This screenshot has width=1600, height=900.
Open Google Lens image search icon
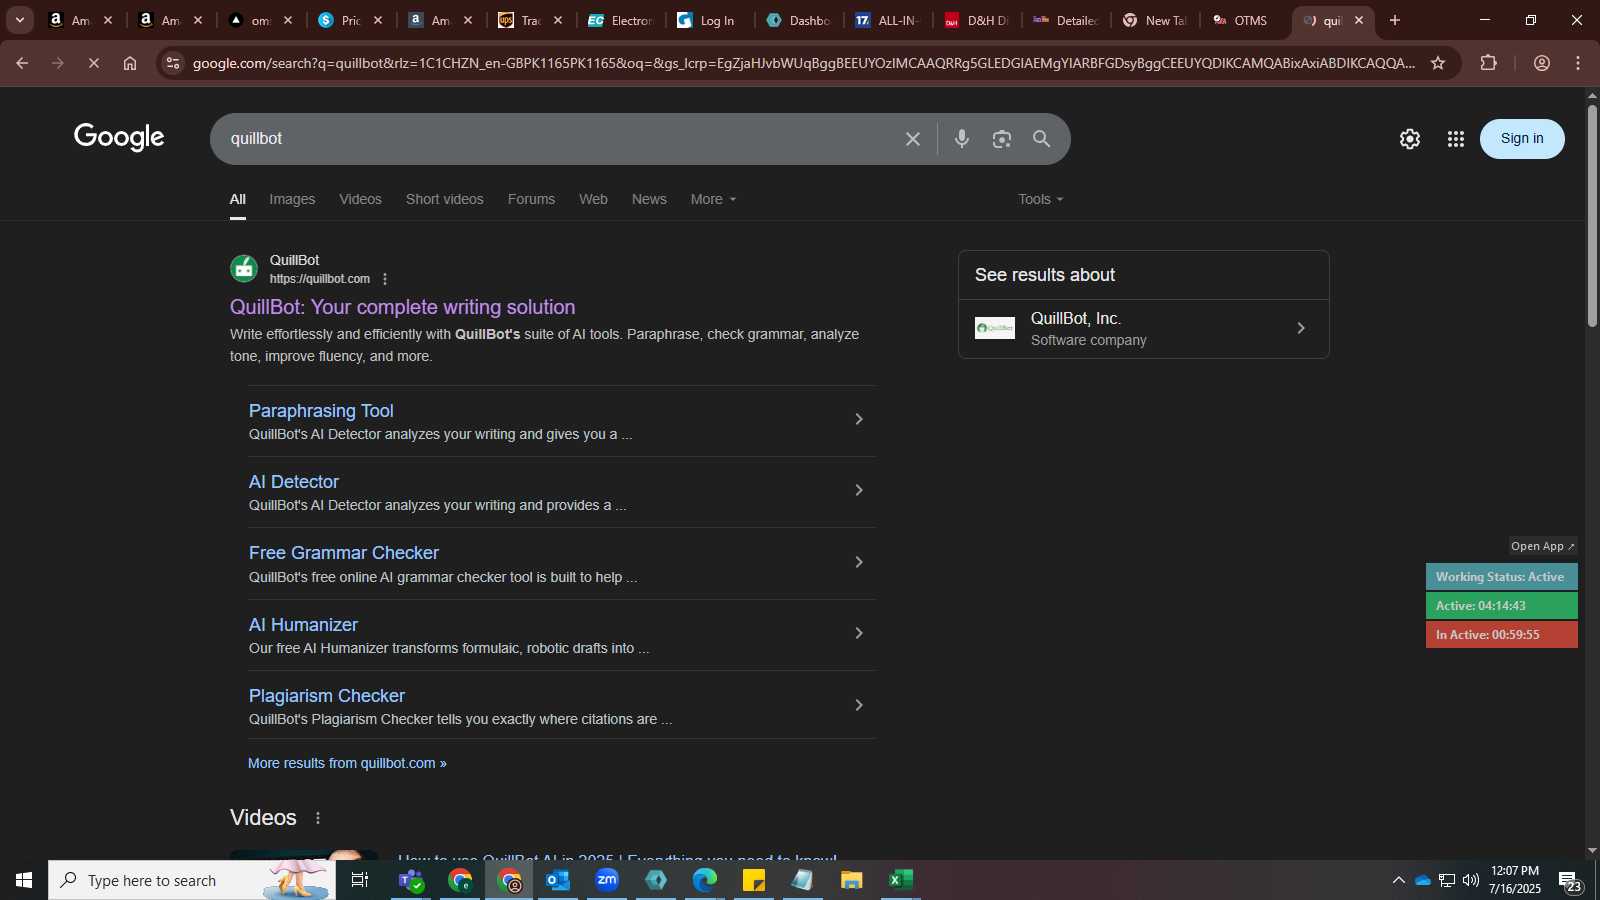coord(1002,139)
